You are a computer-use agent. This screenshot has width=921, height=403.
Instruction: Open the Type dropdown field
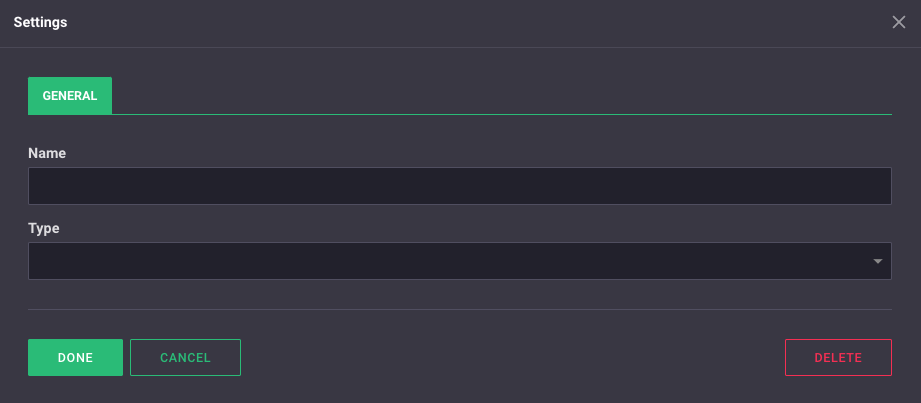click(x=459, y=261)
